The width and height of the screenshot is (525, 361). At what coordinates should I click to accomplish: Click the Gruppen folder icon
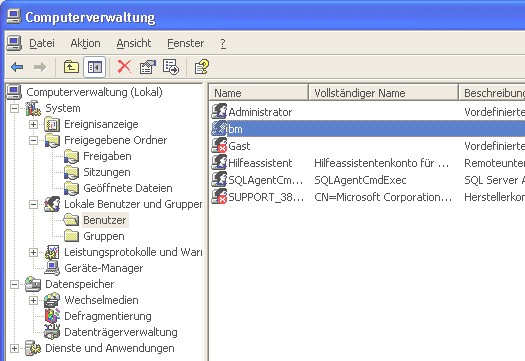71,236
